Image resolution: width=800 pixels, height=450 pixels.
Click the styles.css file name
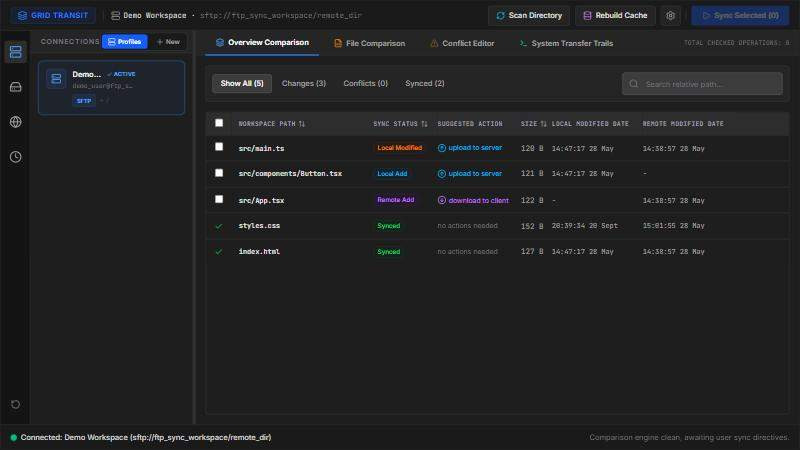tap(259, 226)
